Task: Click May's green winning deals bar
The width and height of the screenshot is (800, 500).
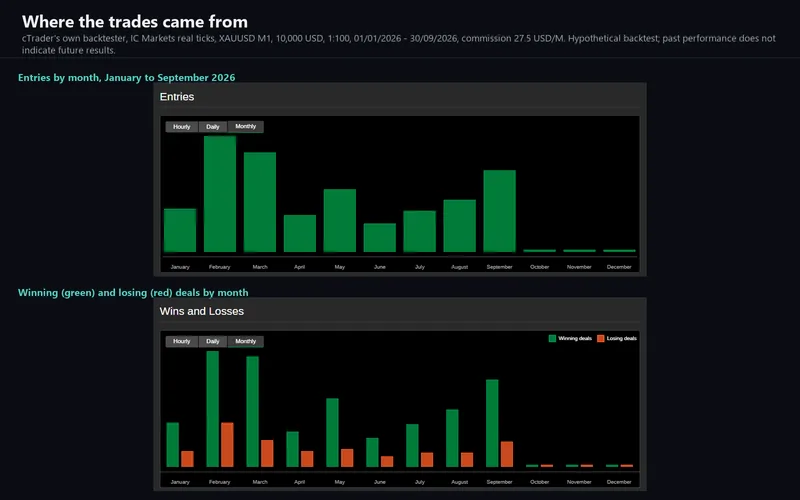Action: (x=332, y=433)
